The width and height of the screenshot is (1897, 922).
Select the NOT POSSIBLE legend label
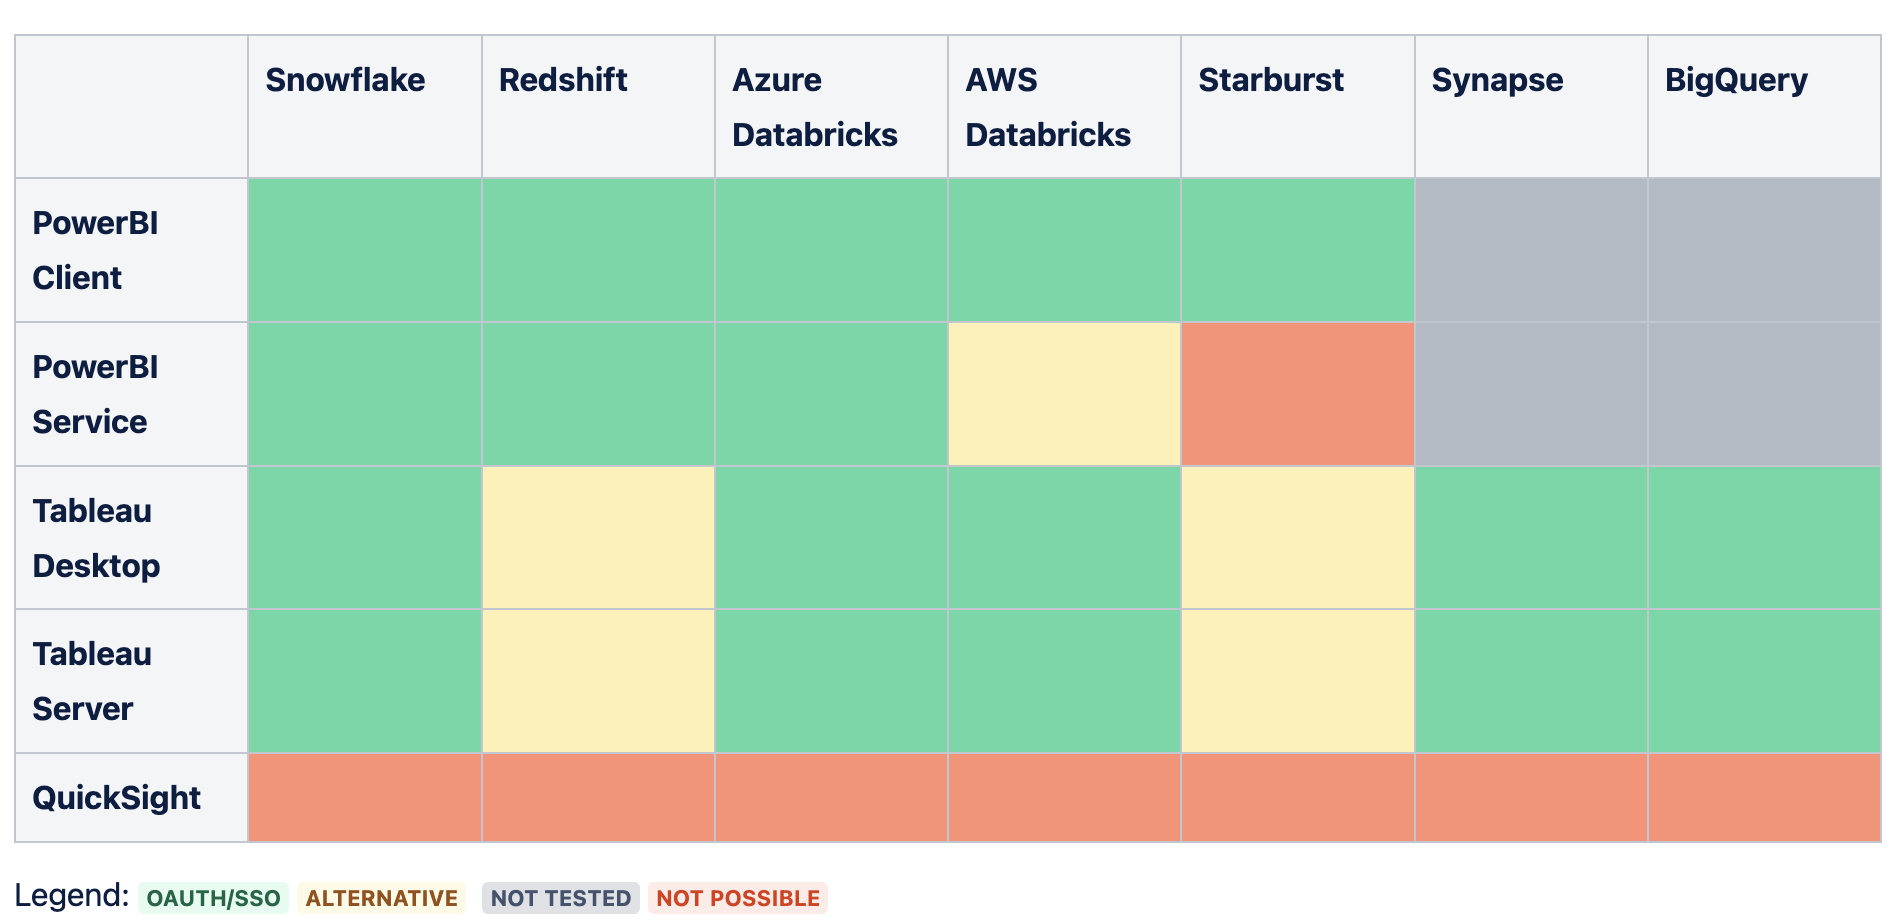[x=738, y=898]
